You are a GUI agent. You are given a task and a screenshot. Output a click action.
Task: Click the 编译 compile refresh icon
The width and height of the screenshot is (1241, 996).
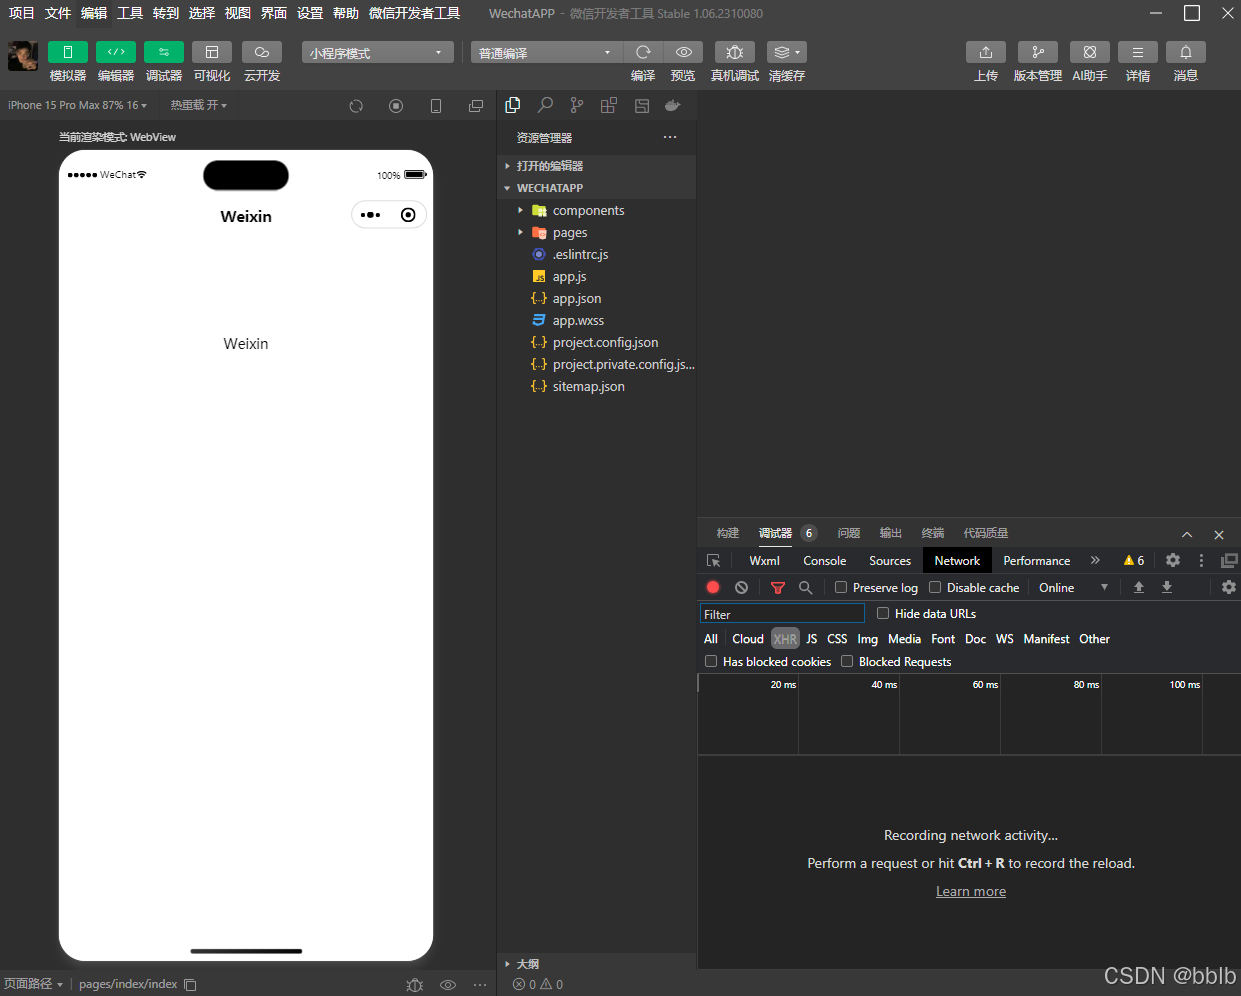(643, 52)
